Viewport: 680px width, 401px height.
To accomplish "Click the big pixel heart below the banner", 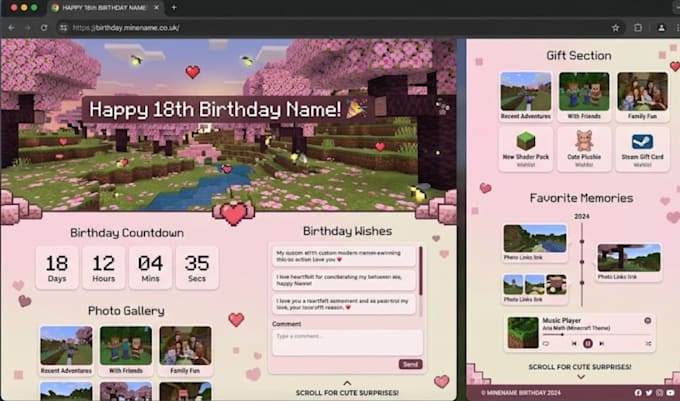I will pos(234,213).
